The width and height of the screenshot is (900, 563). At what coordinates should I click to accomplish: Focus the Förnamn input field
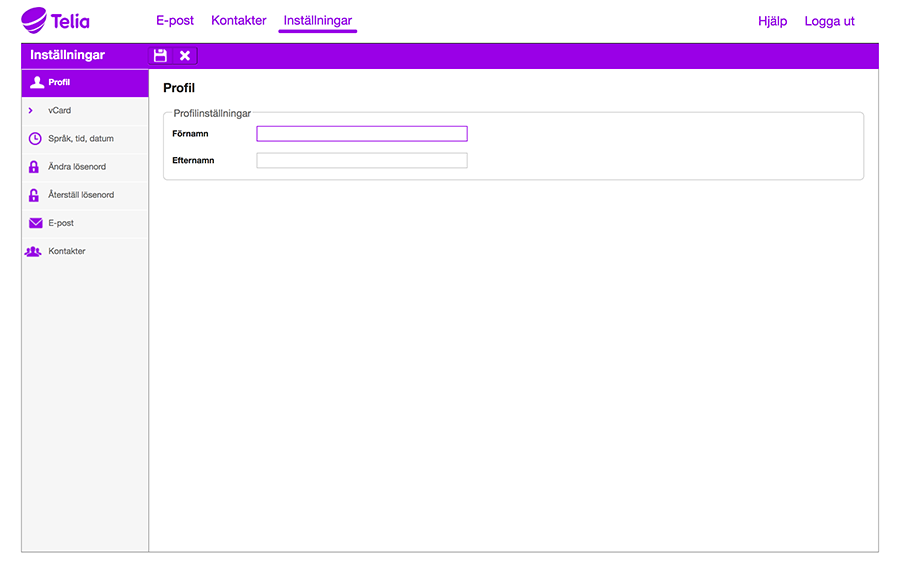tap(361, 134)
